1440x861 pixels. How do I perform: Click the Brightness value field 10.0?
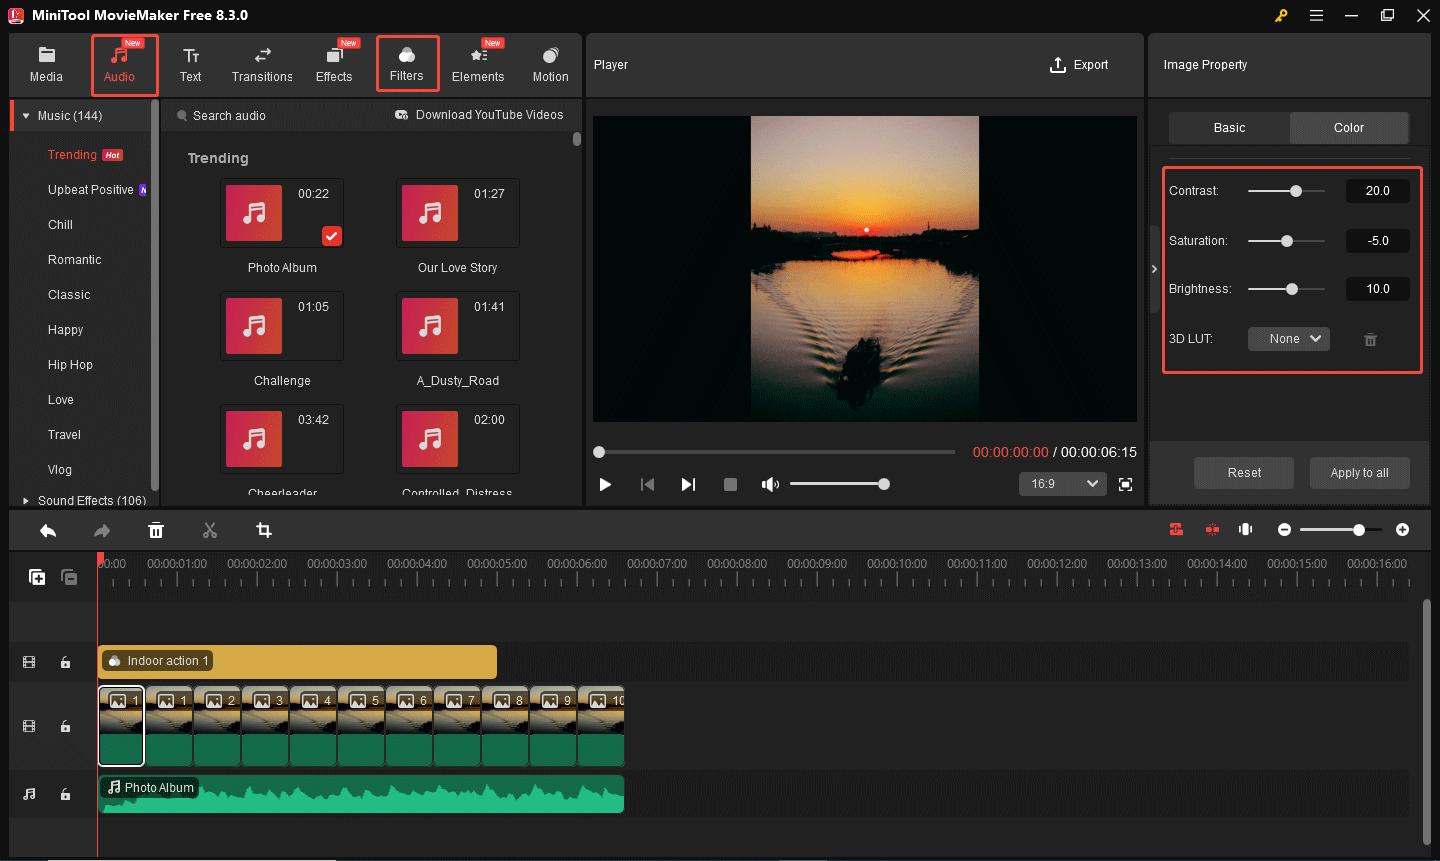click(1378, 289)
